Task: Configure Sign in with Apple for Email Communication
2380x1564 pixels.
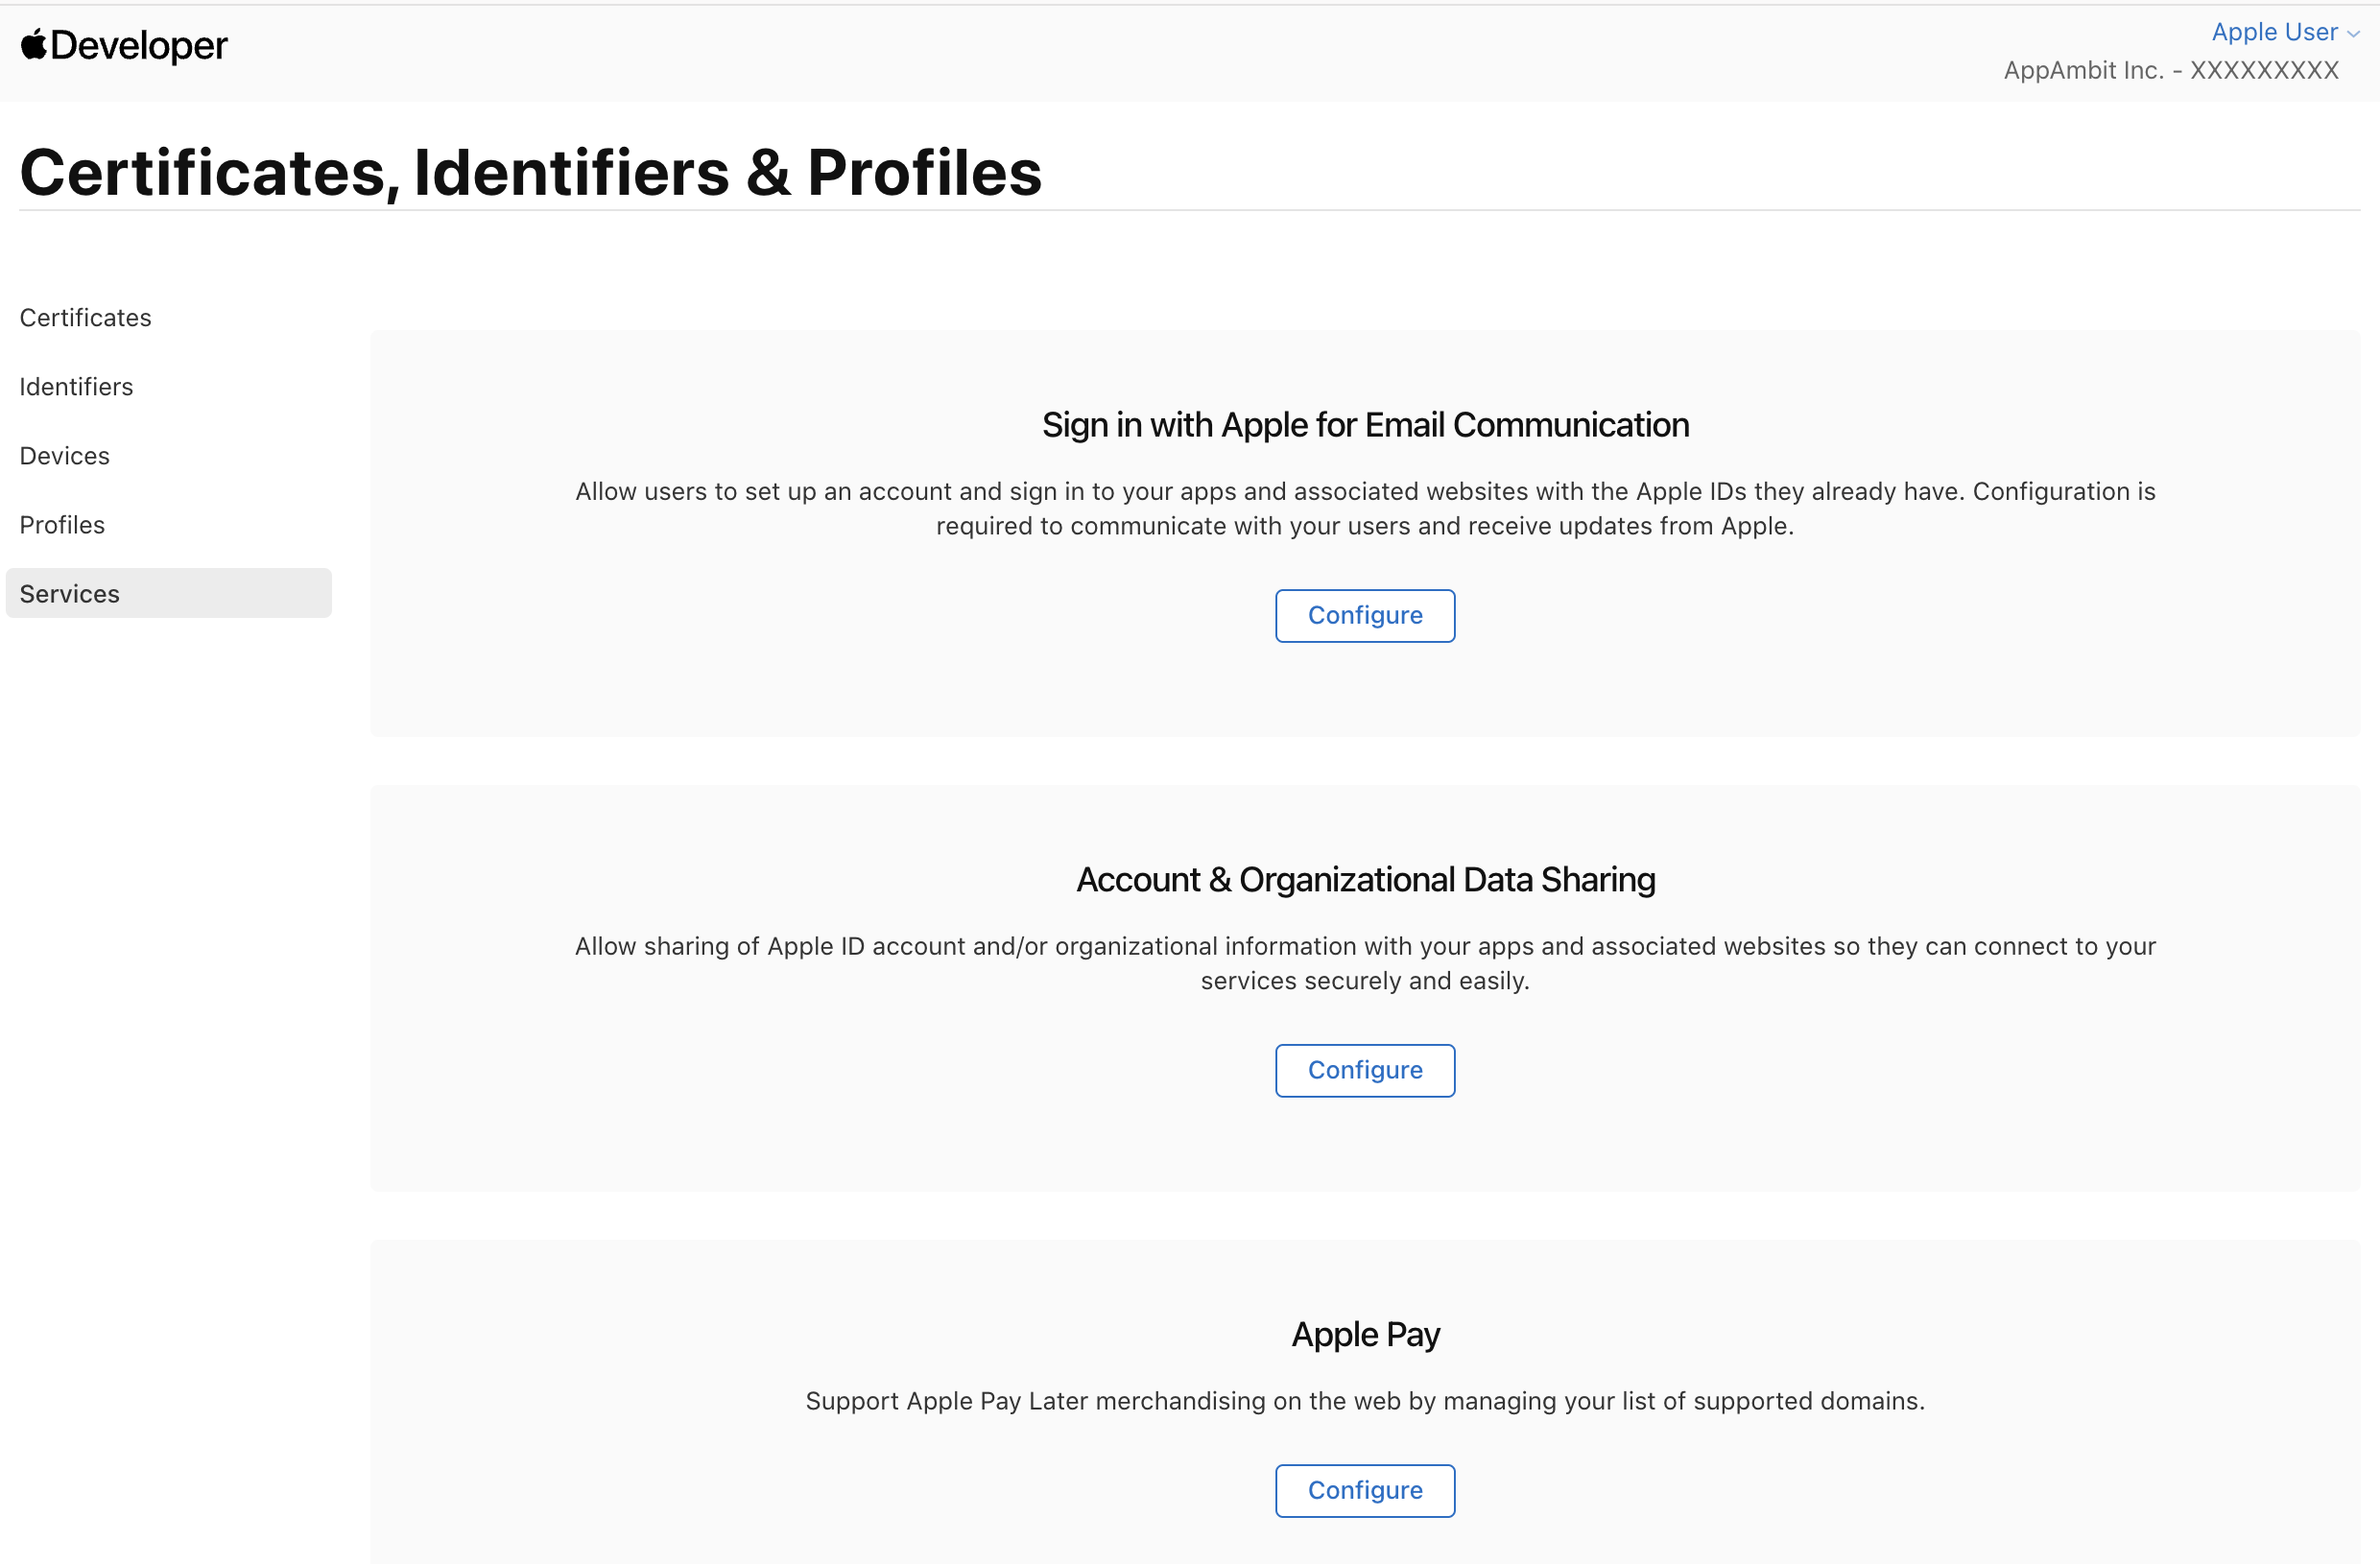Action: click(x=1364, y=615)
